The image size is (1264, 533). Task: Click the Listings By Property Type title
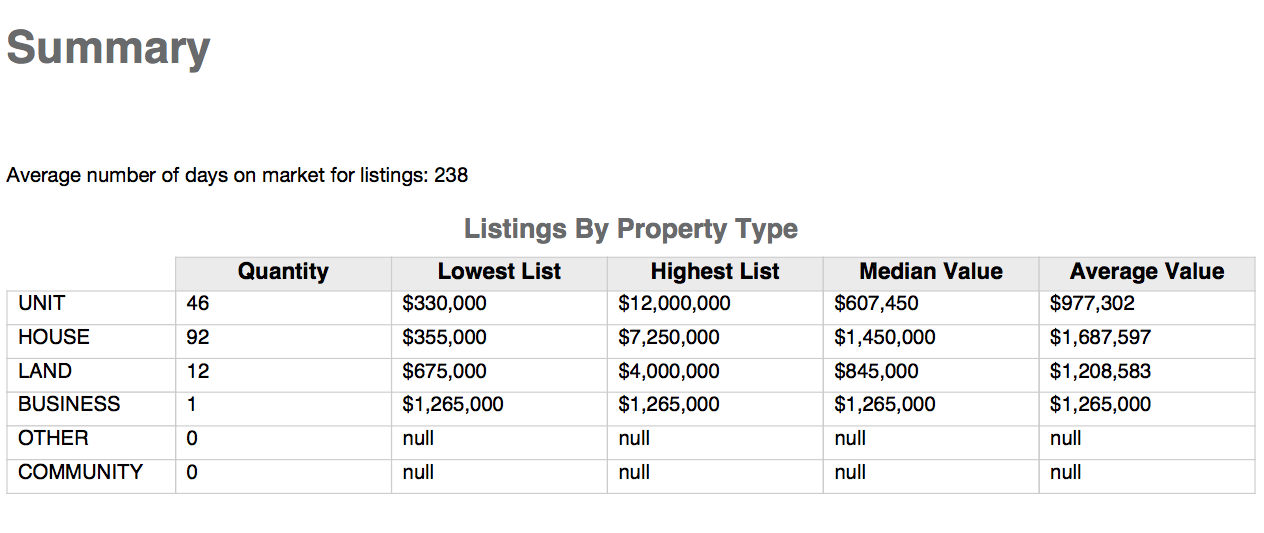(631, 229)
